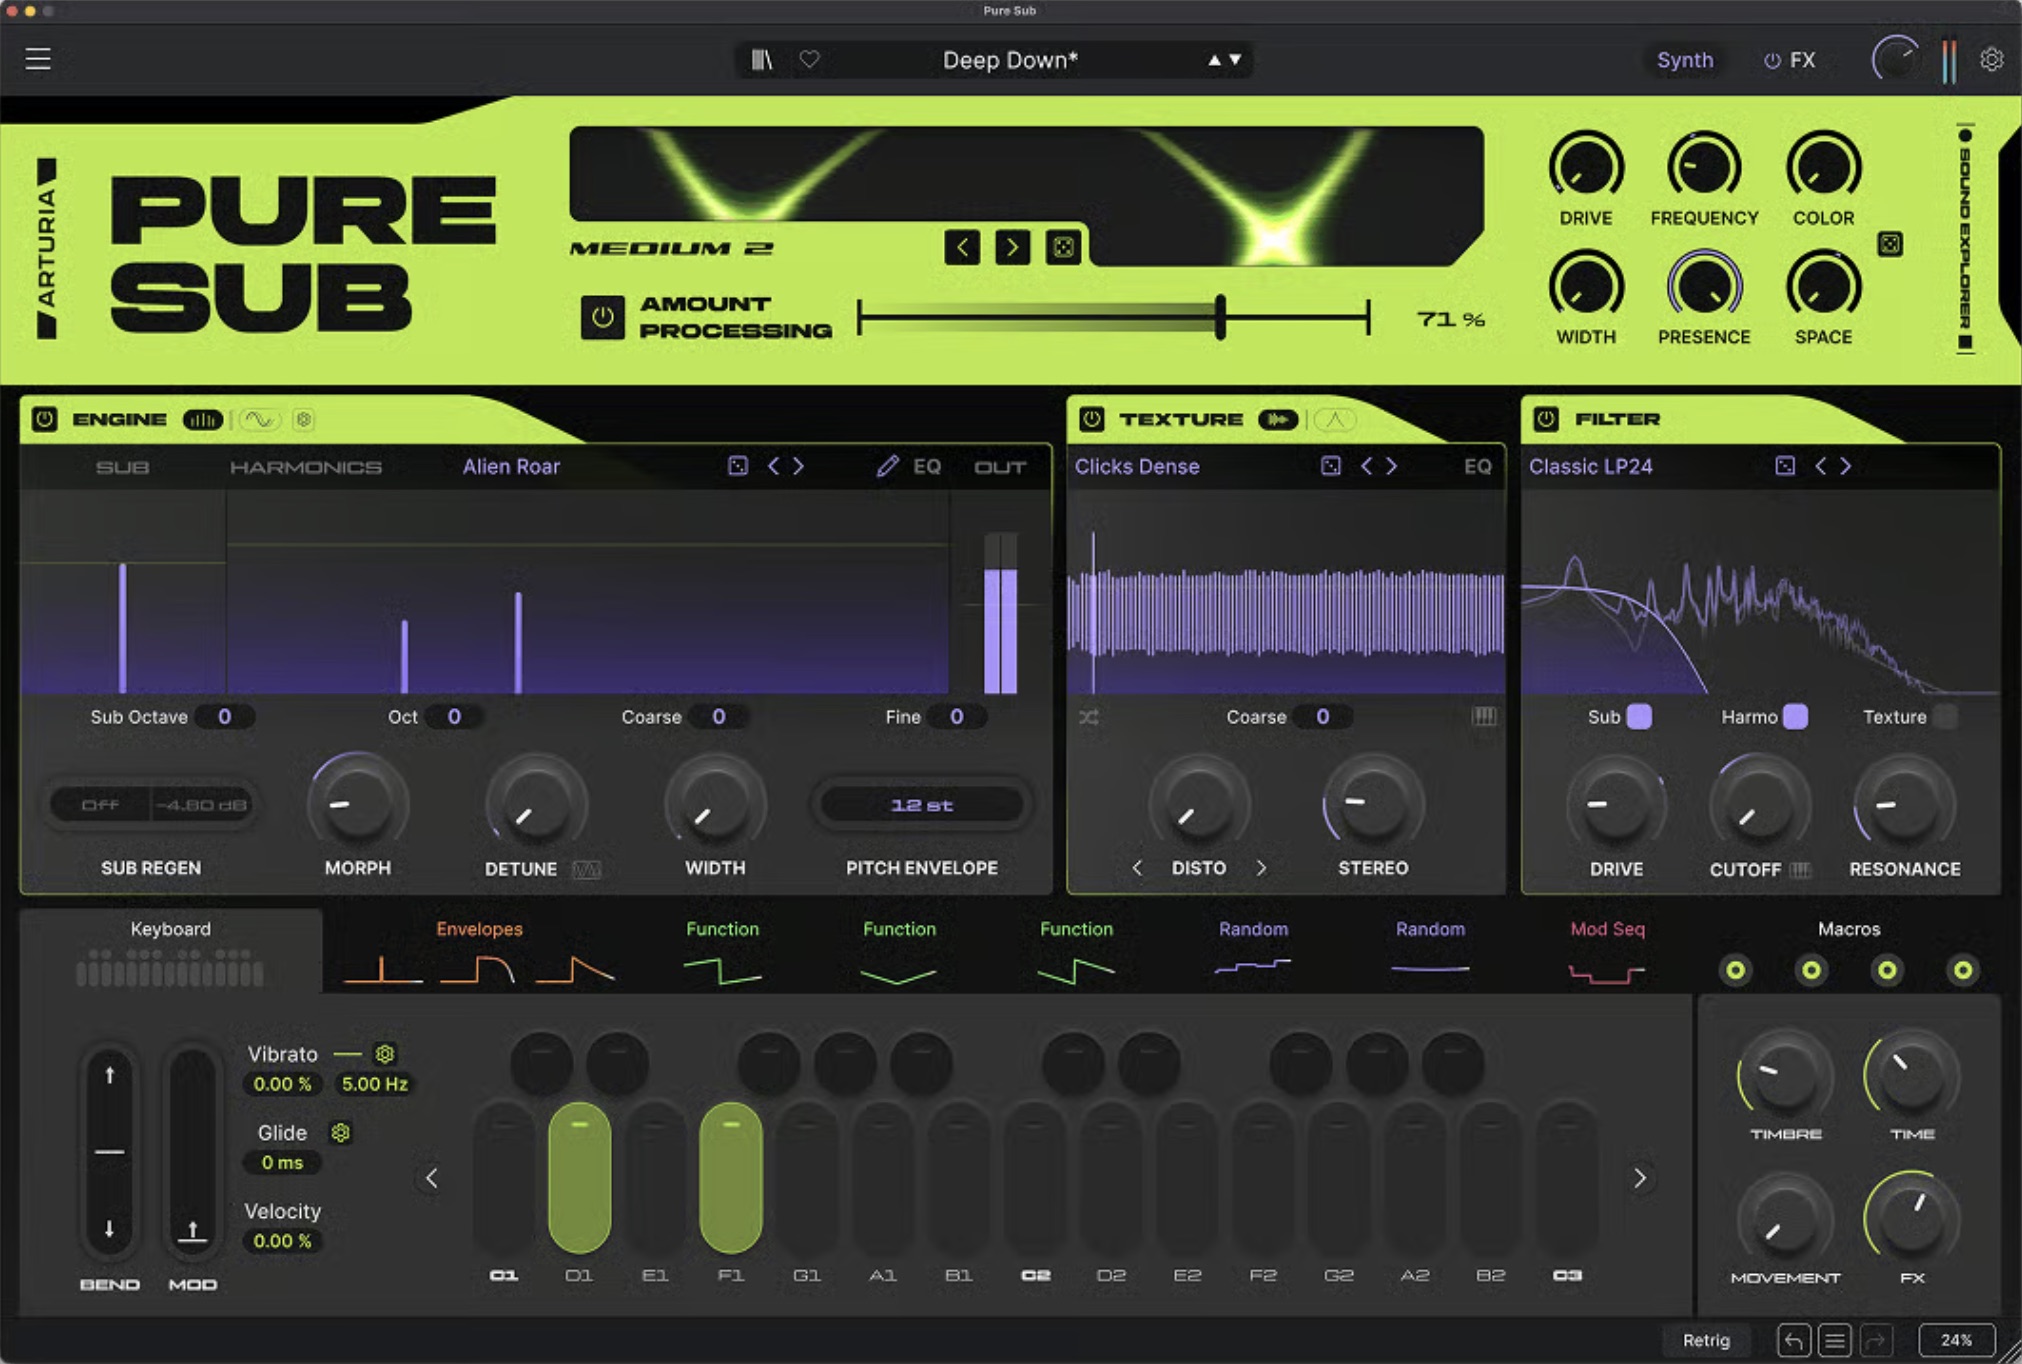Favorite the Deep Down preset with heart
2022x1364 pixels.
point(810,60)
